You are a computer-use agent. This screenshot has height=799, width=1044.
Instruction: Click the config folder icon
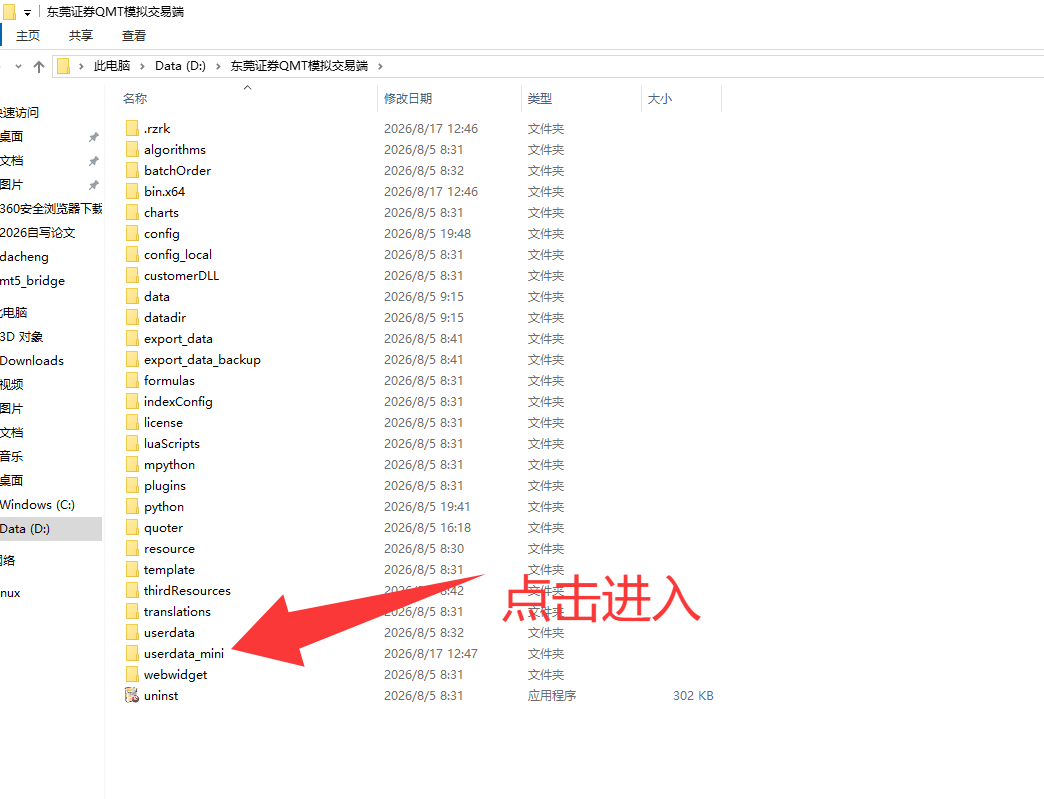coord(132,234)
